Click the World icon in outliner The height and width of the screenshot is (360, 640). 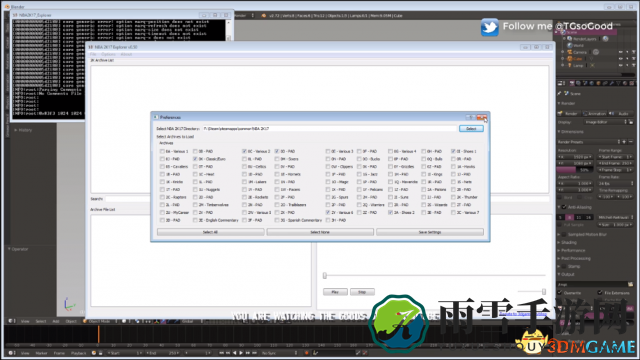(569, 45)
